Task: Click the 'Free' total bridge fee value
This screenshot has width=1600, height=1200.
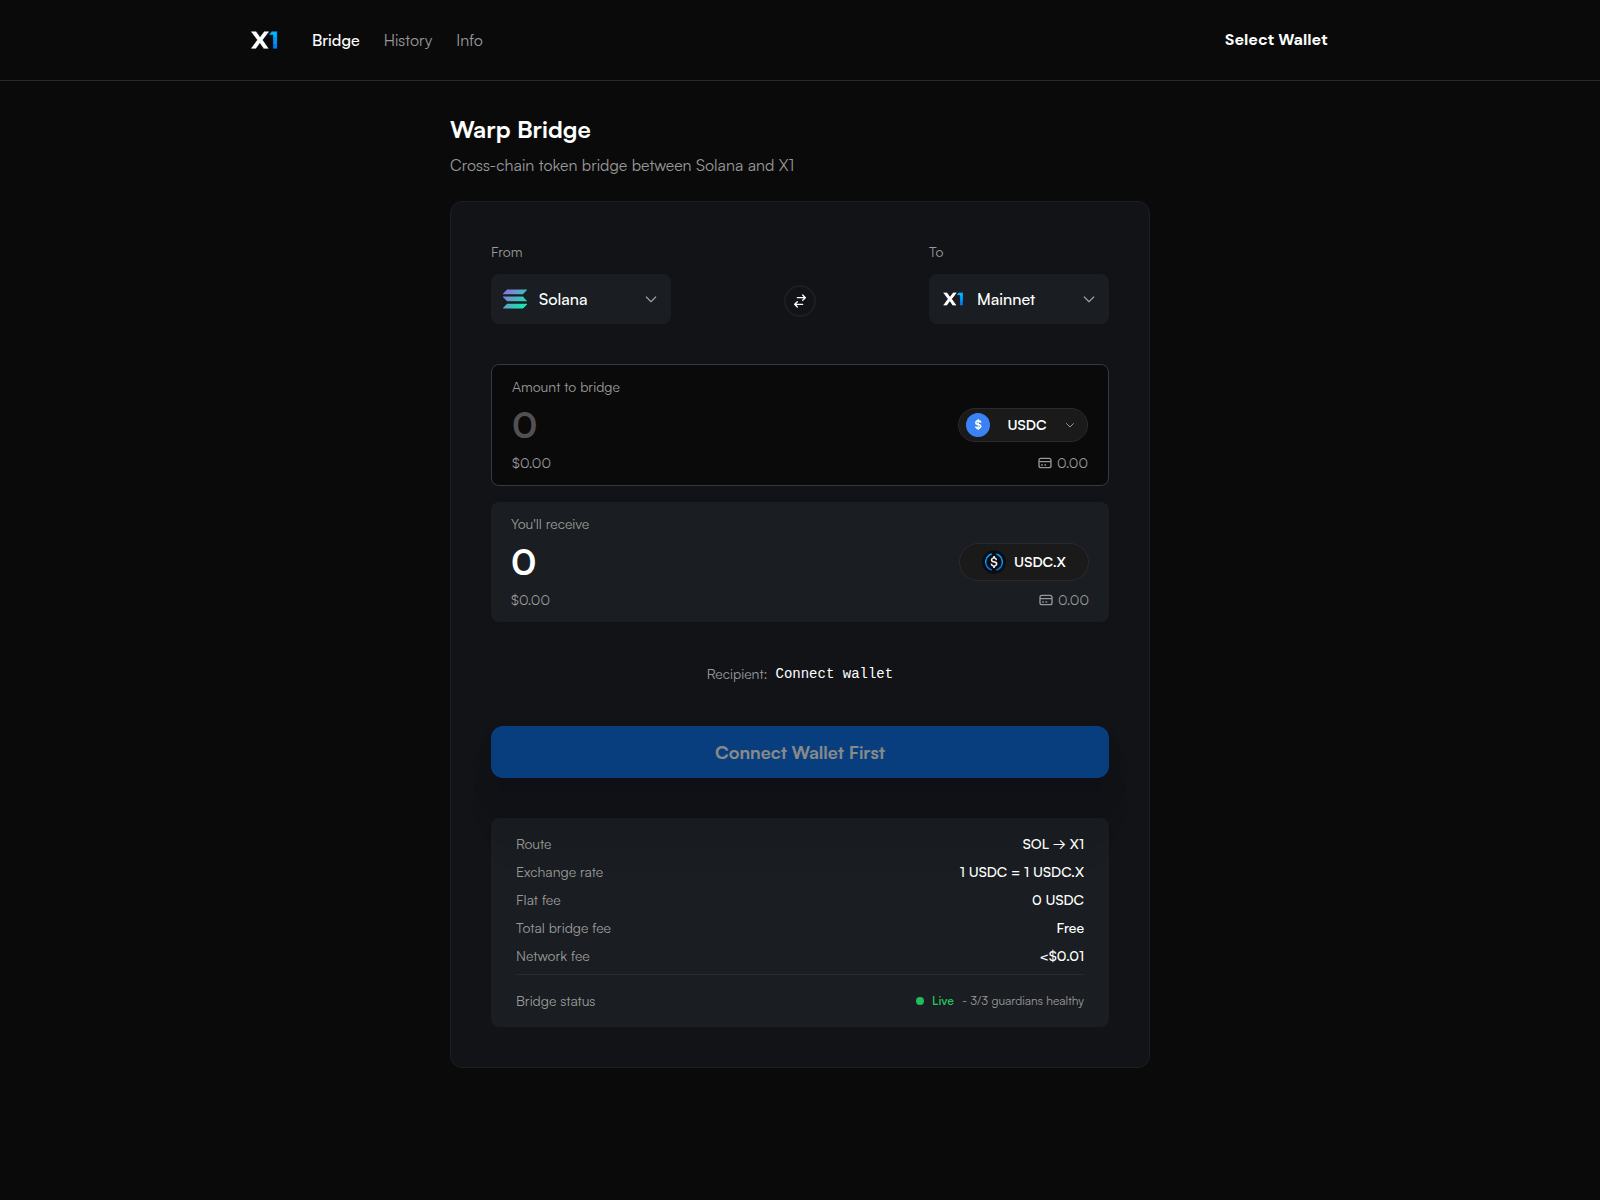Action: [x=1070, y=928]
